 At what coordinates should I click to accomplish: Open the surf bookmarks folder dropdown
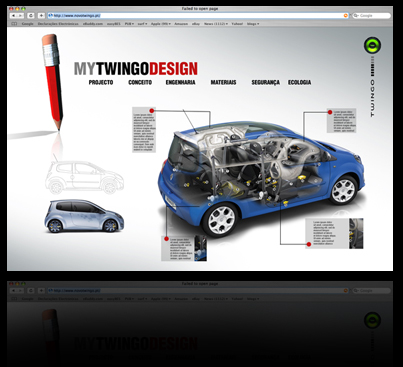pyautogui.click(x=142, y=24)
